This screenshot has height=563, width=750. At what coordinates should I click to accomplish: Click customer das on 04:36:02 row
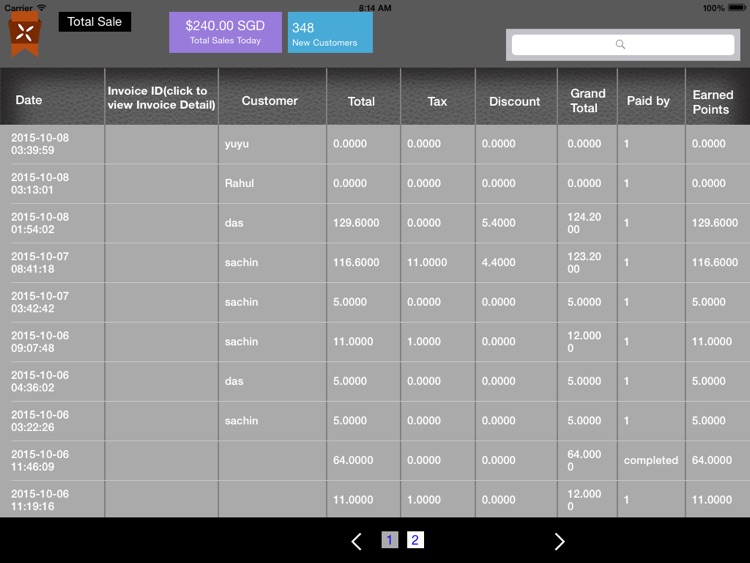pyautogui.click(x=234, y=381)
